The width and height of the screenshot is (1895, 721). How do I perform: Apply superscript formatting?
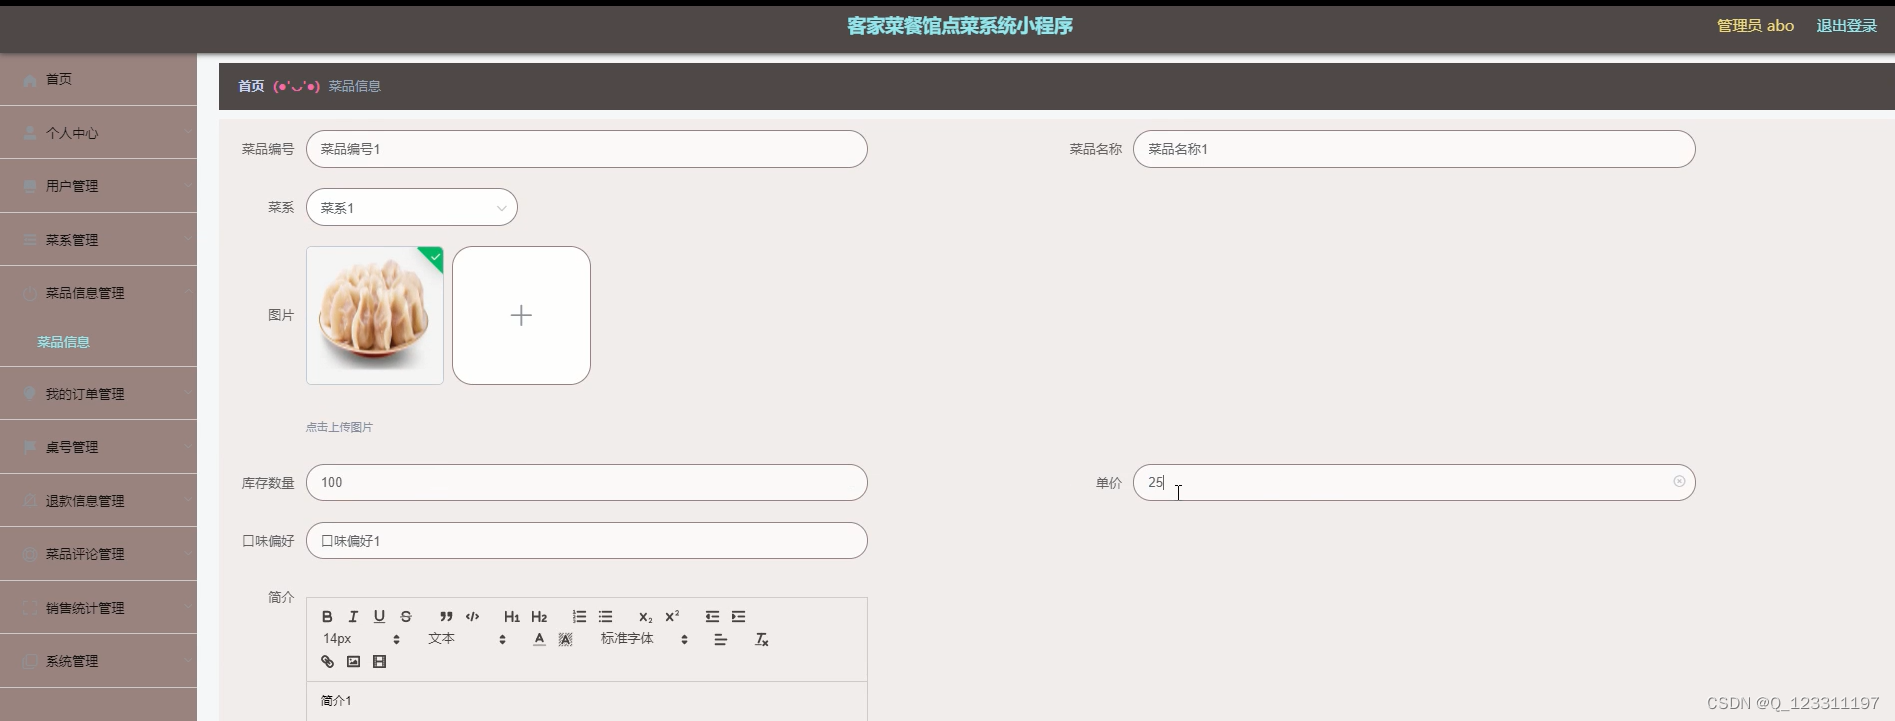point(672,617)
